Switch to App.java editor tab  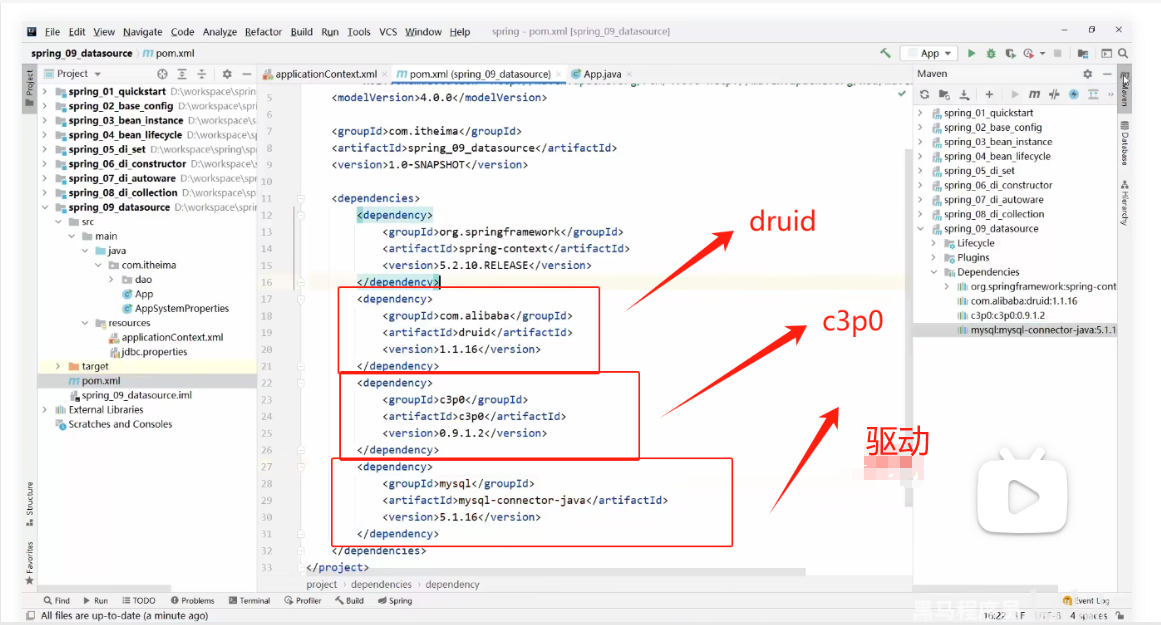(x=601, y=74)
